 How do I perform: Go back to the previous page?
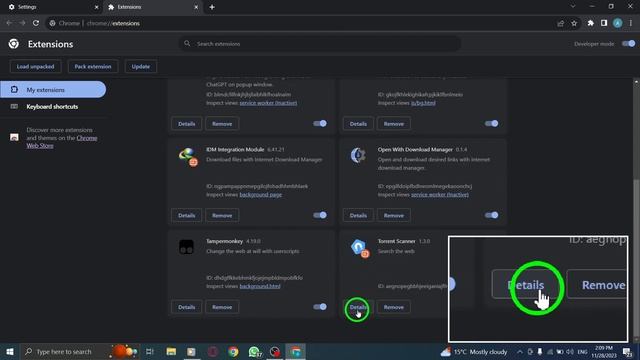click(x=9, y=23)
